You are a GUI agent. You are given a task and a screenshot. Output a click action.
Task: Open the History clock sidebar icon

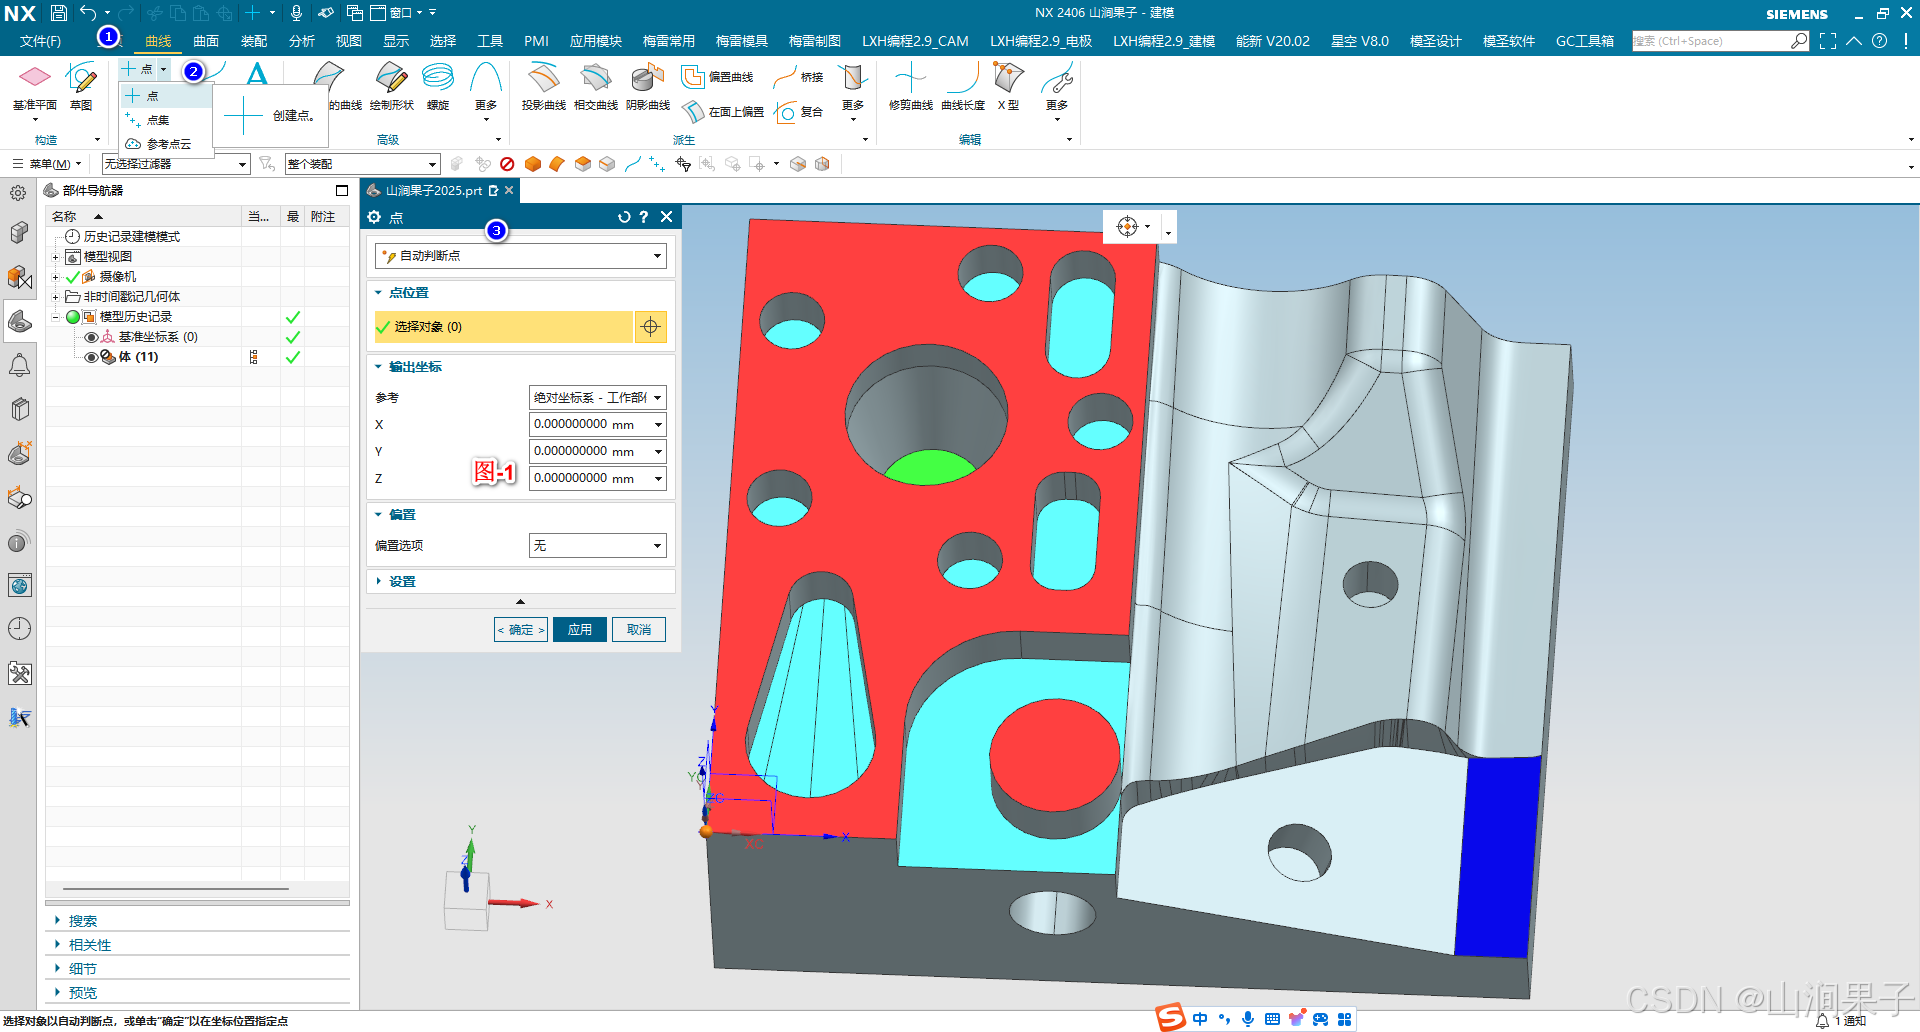[x=19, y=629]
